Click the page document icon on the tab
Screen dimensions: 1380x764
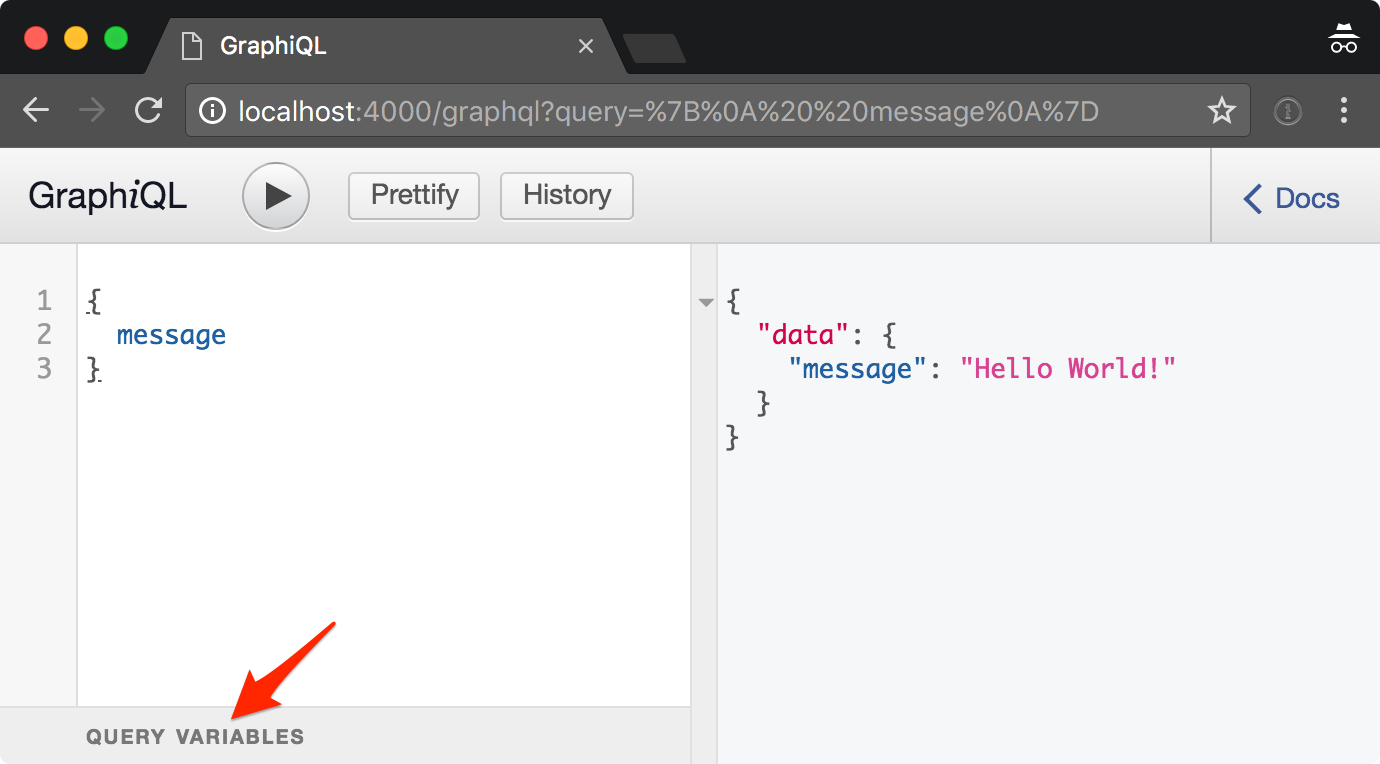[x=191, y=45]
